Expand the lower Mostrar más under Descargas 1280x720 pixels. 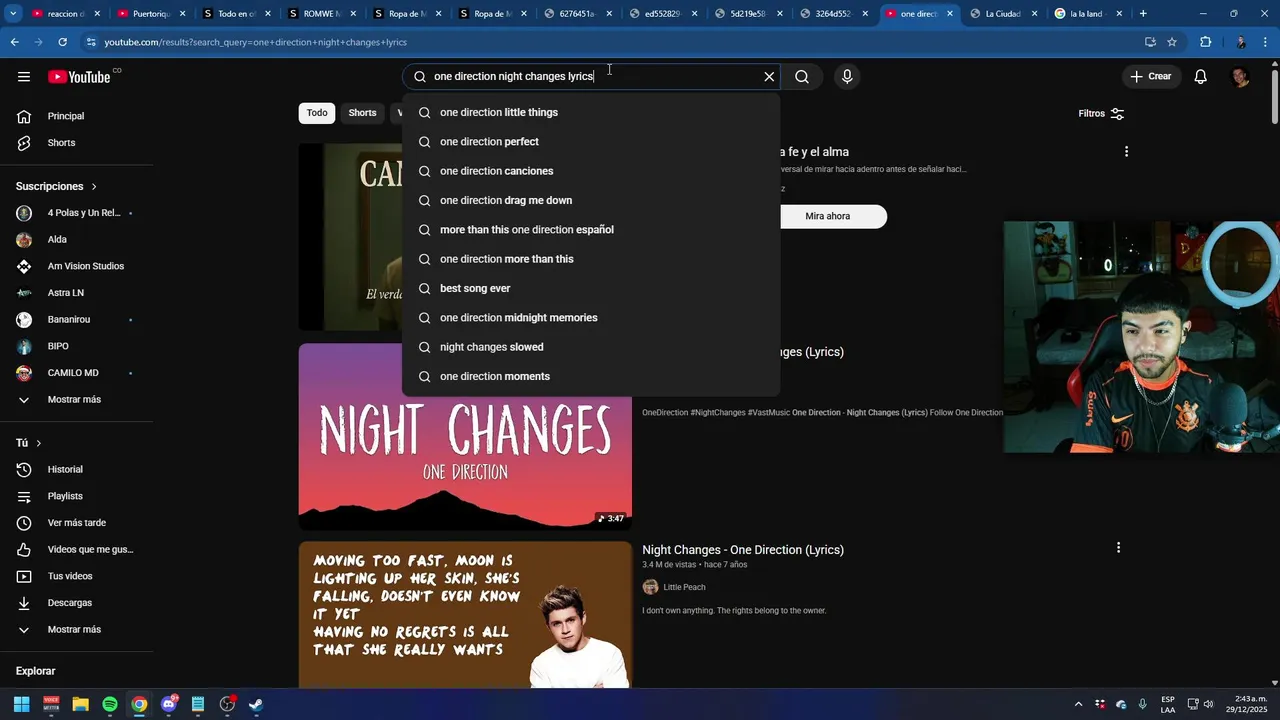tap(76, 630)
